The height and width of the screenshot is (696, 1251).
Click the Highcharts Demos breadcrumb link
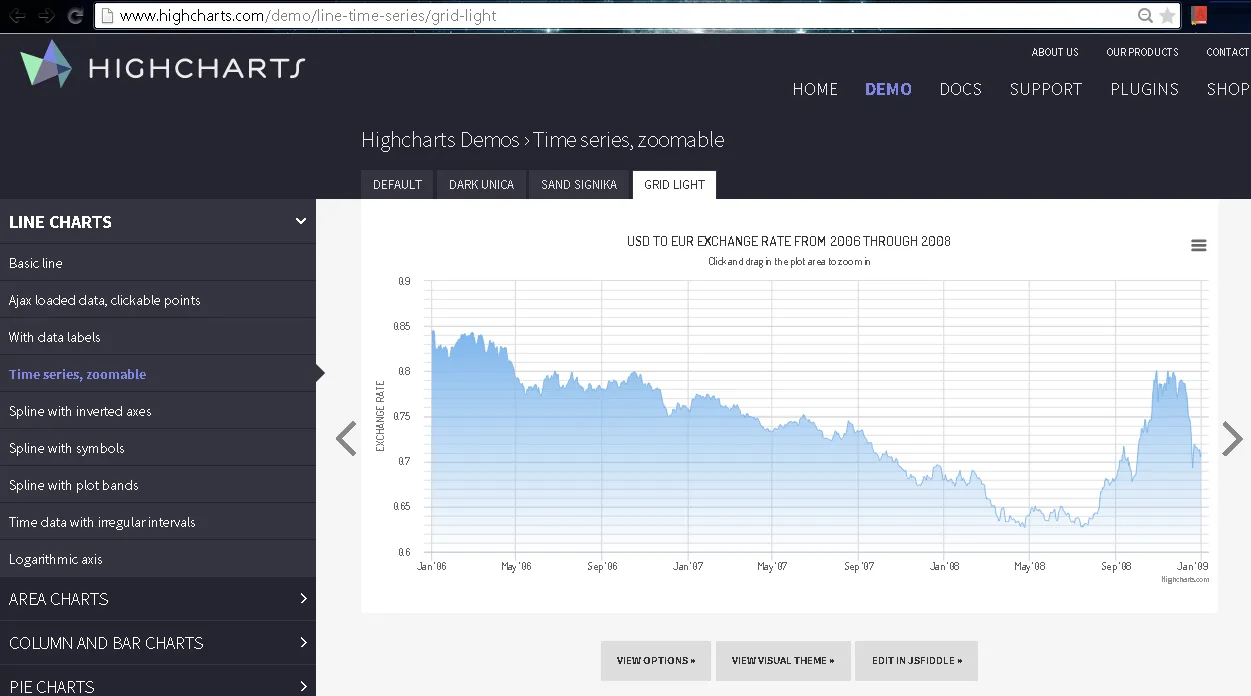pos(440,140)
